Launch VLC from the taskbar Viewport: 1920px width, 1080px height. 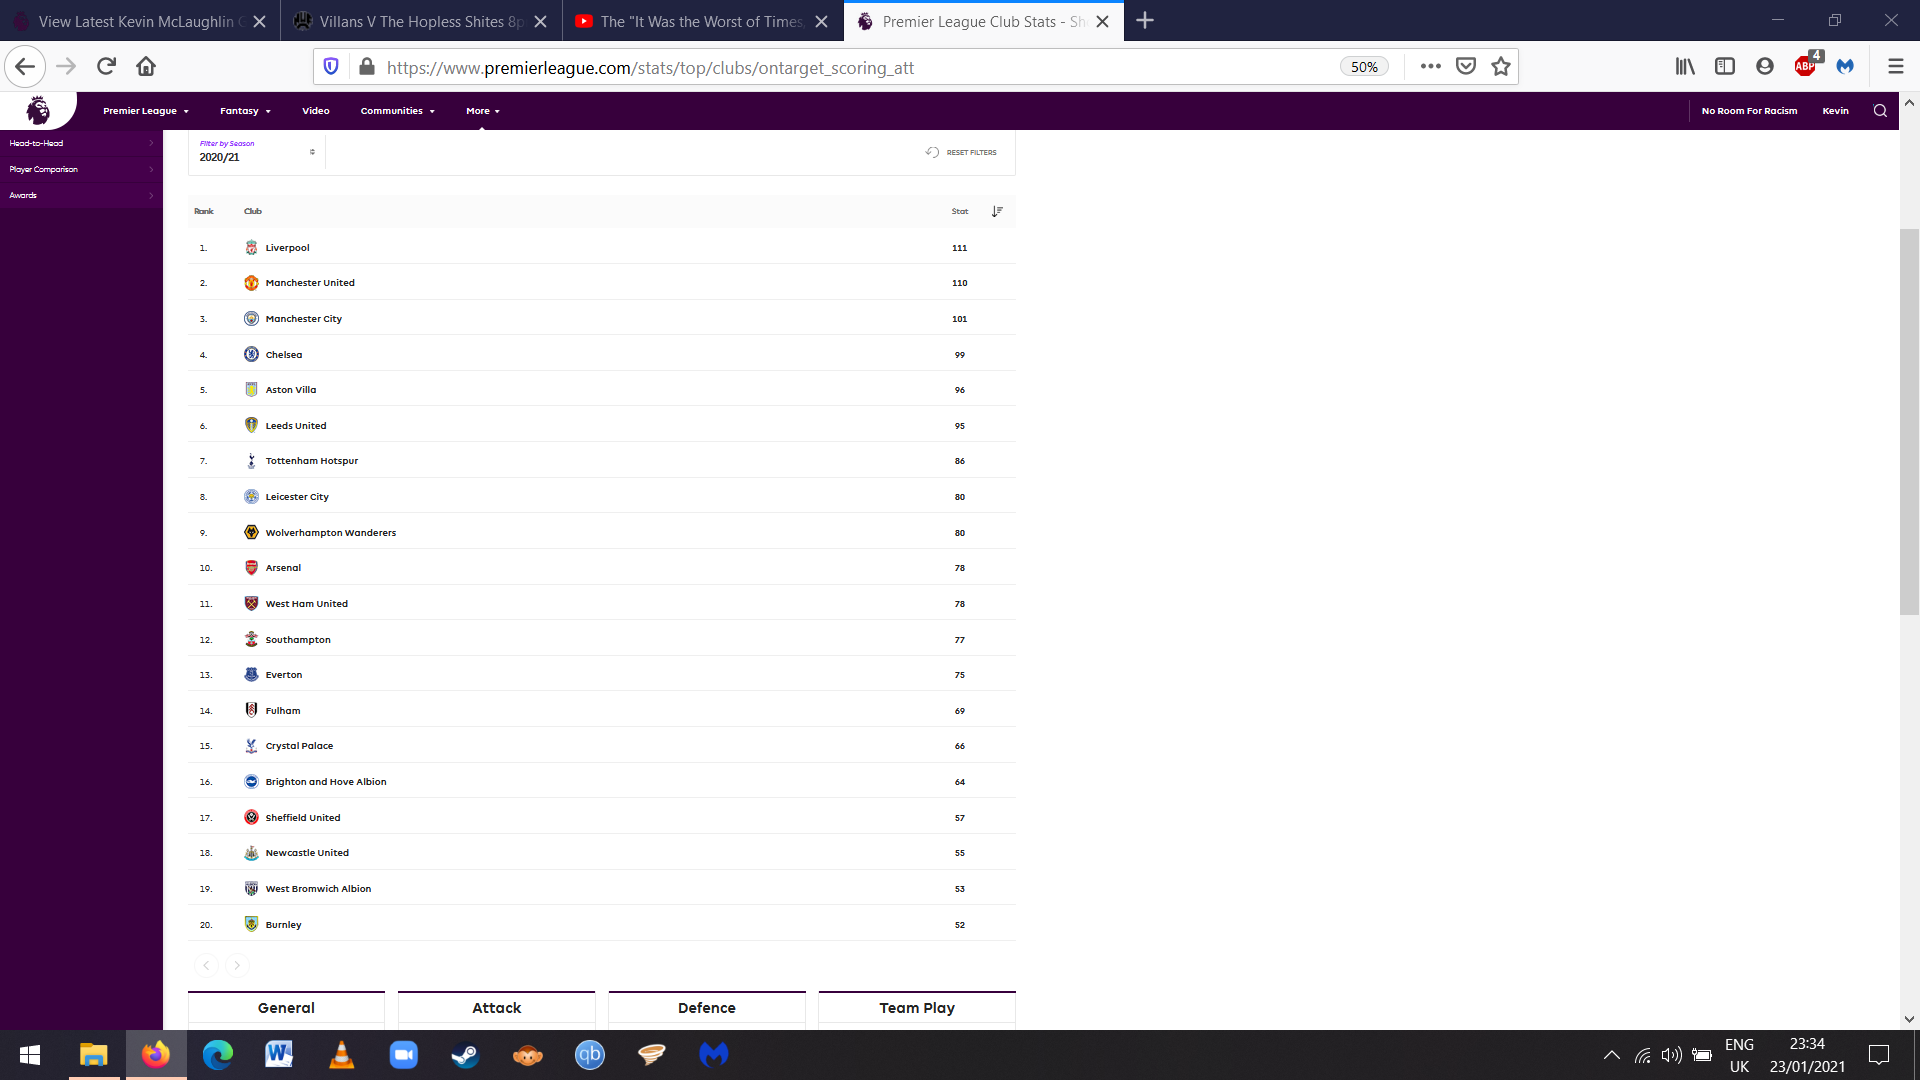click(x=341, y=1055)
